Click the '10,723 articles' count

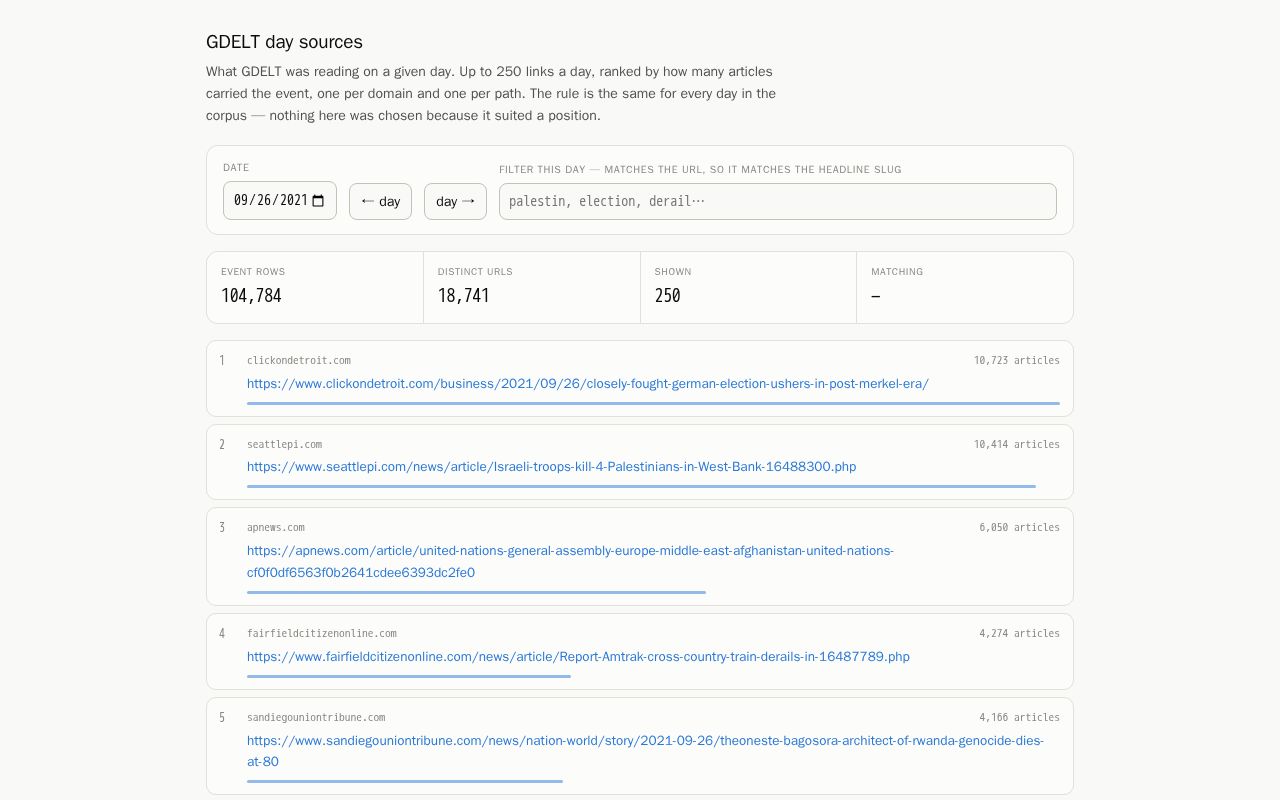coord(1017,360)
